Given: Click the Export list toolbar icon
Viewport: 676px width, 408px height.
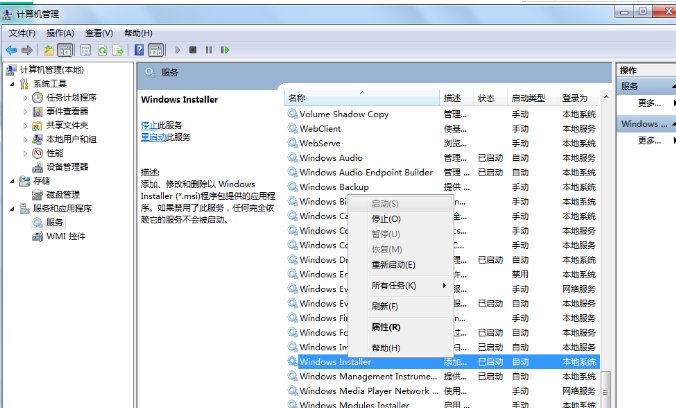Looking at the screenshot, I should 118,50.
